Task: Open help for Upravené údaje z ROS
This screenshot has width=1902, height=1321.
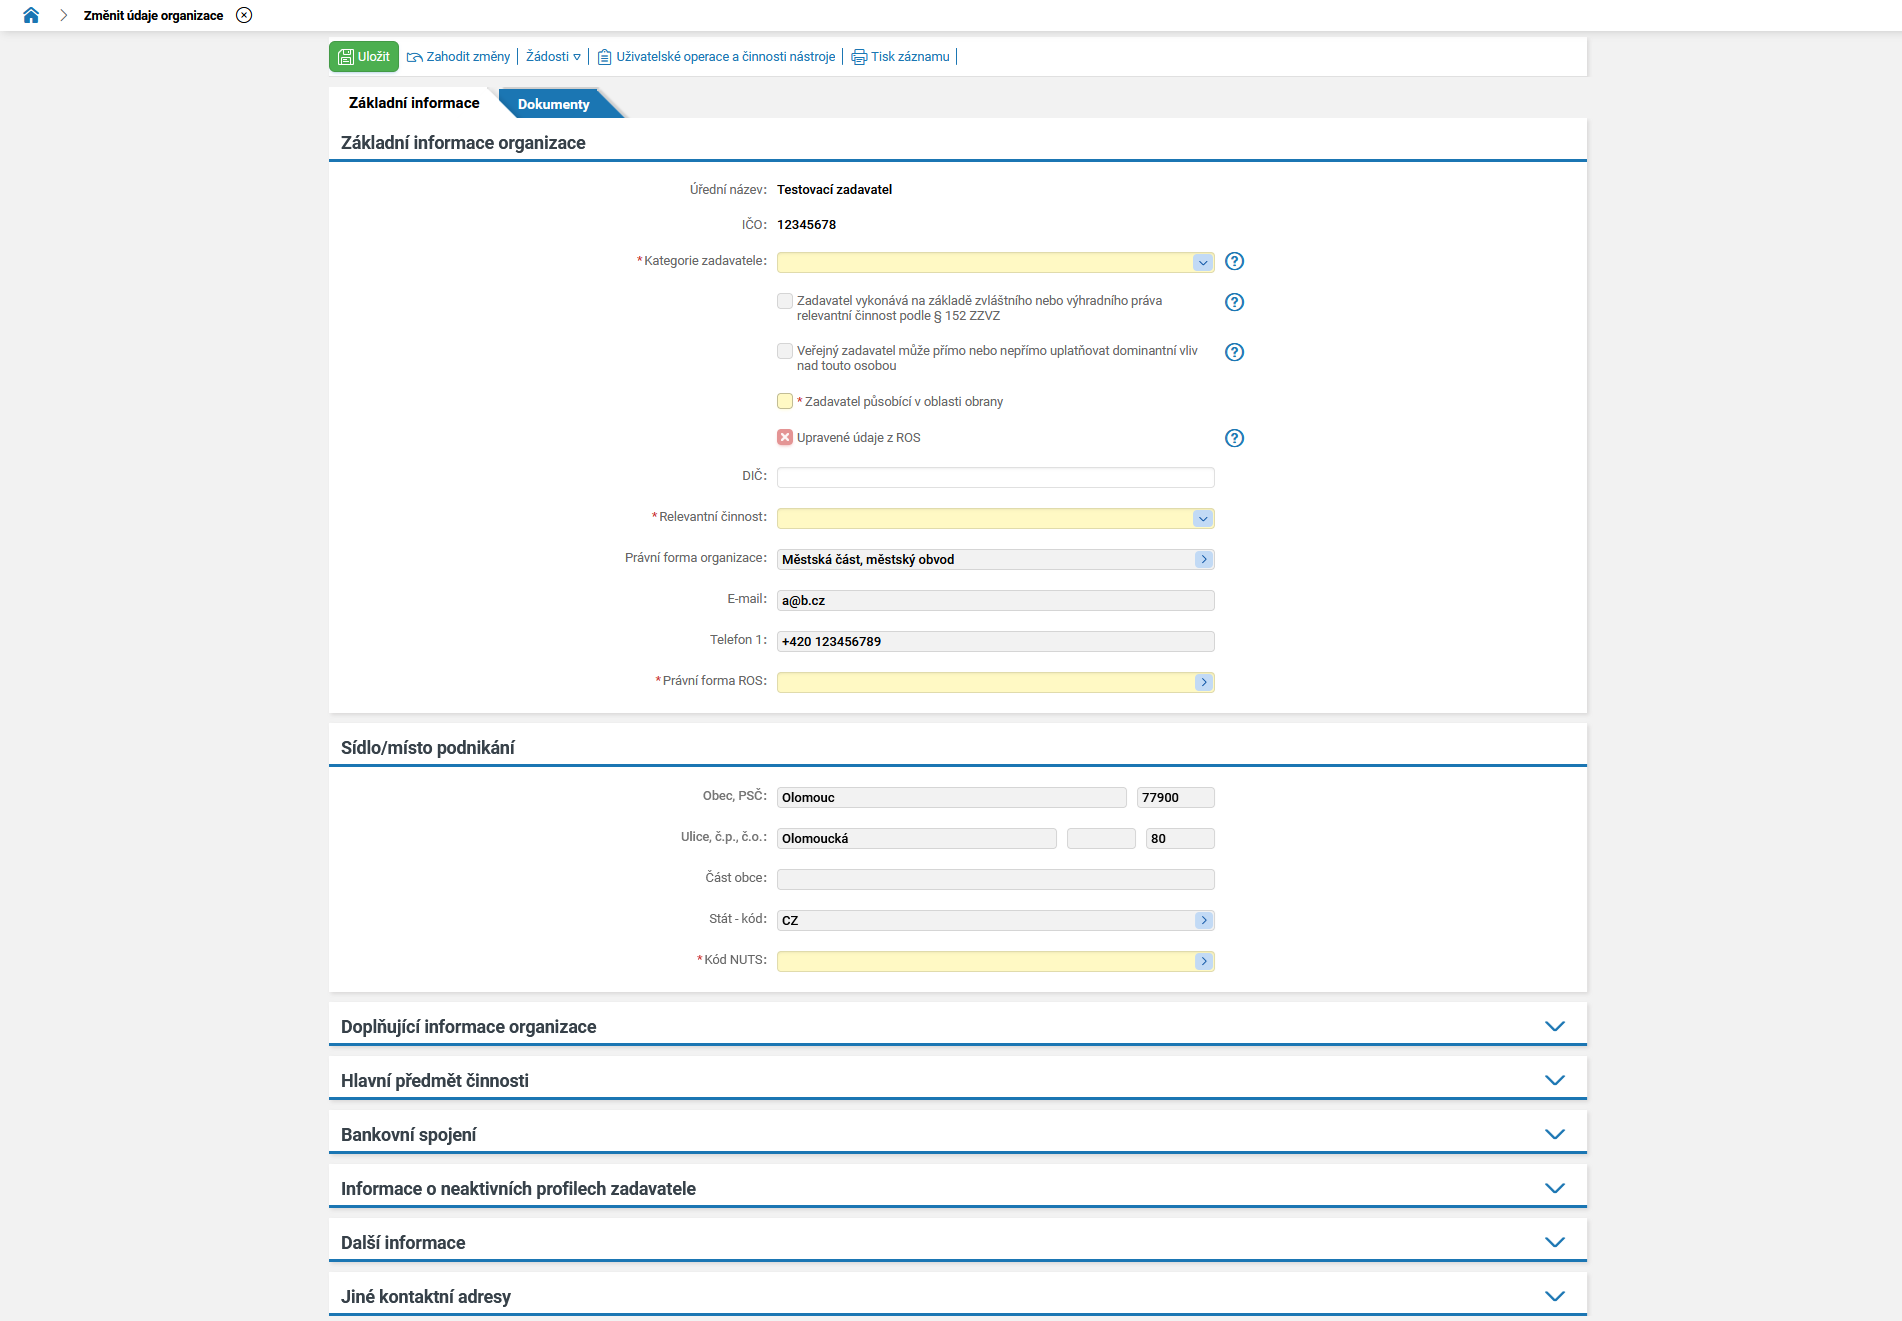Action: click(x=1234, y=438)
